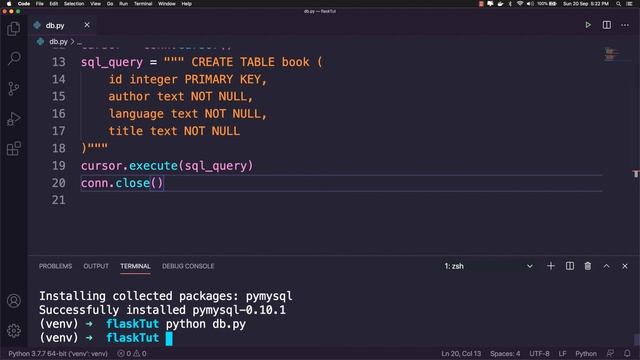Open the 1: zsh terminal dropdown
Viewport: 640px width, 360px height.
(489, 266)
